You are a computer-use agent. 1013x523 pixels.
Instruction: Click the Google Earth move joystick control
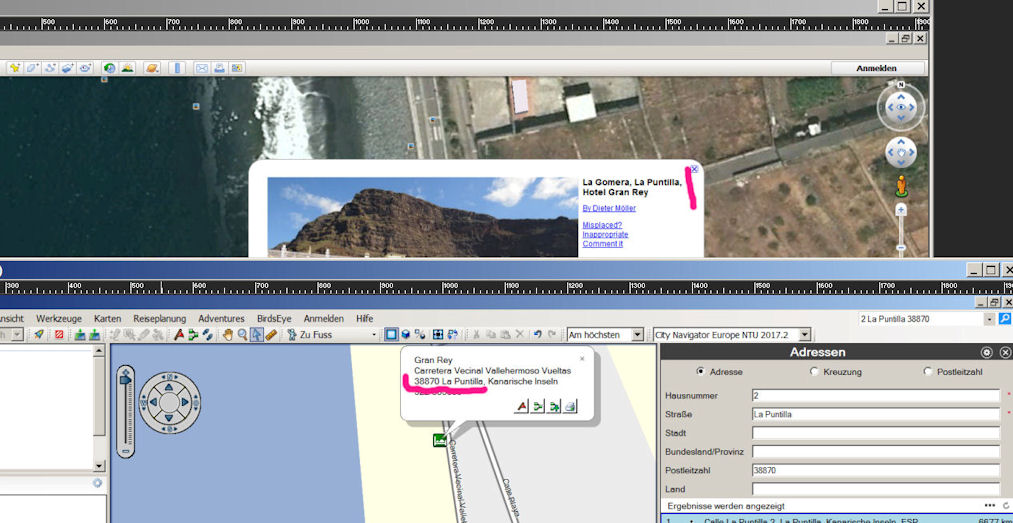901,152
